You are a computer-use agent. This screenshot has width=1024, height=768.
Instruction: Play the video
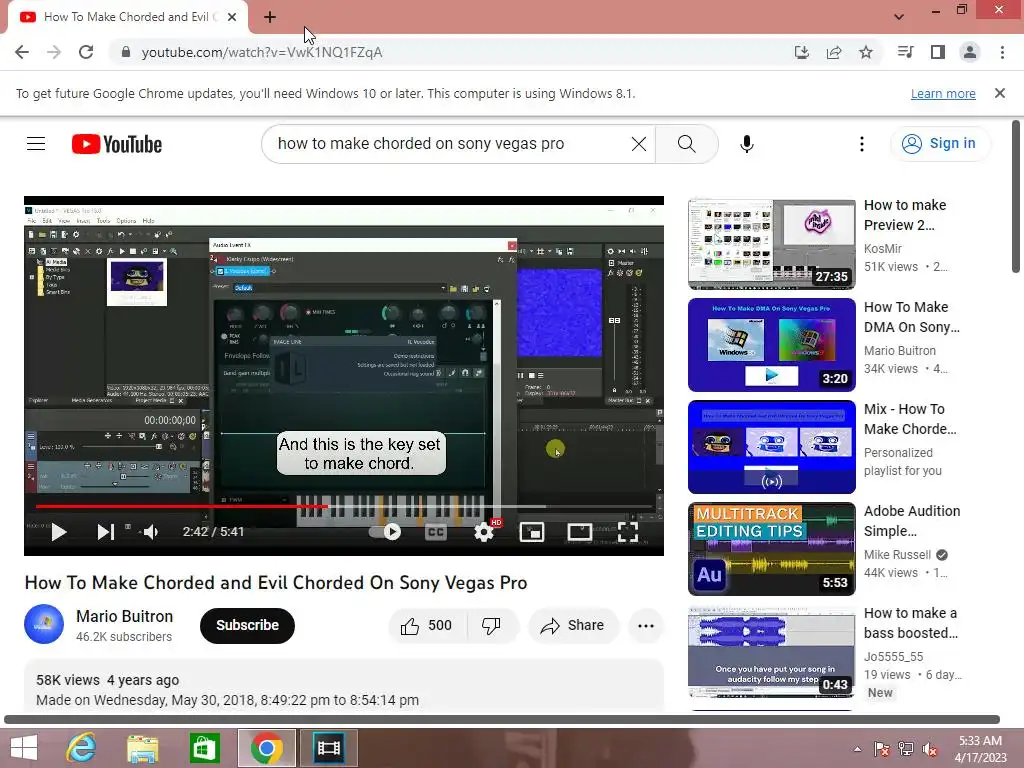[59, 532]
